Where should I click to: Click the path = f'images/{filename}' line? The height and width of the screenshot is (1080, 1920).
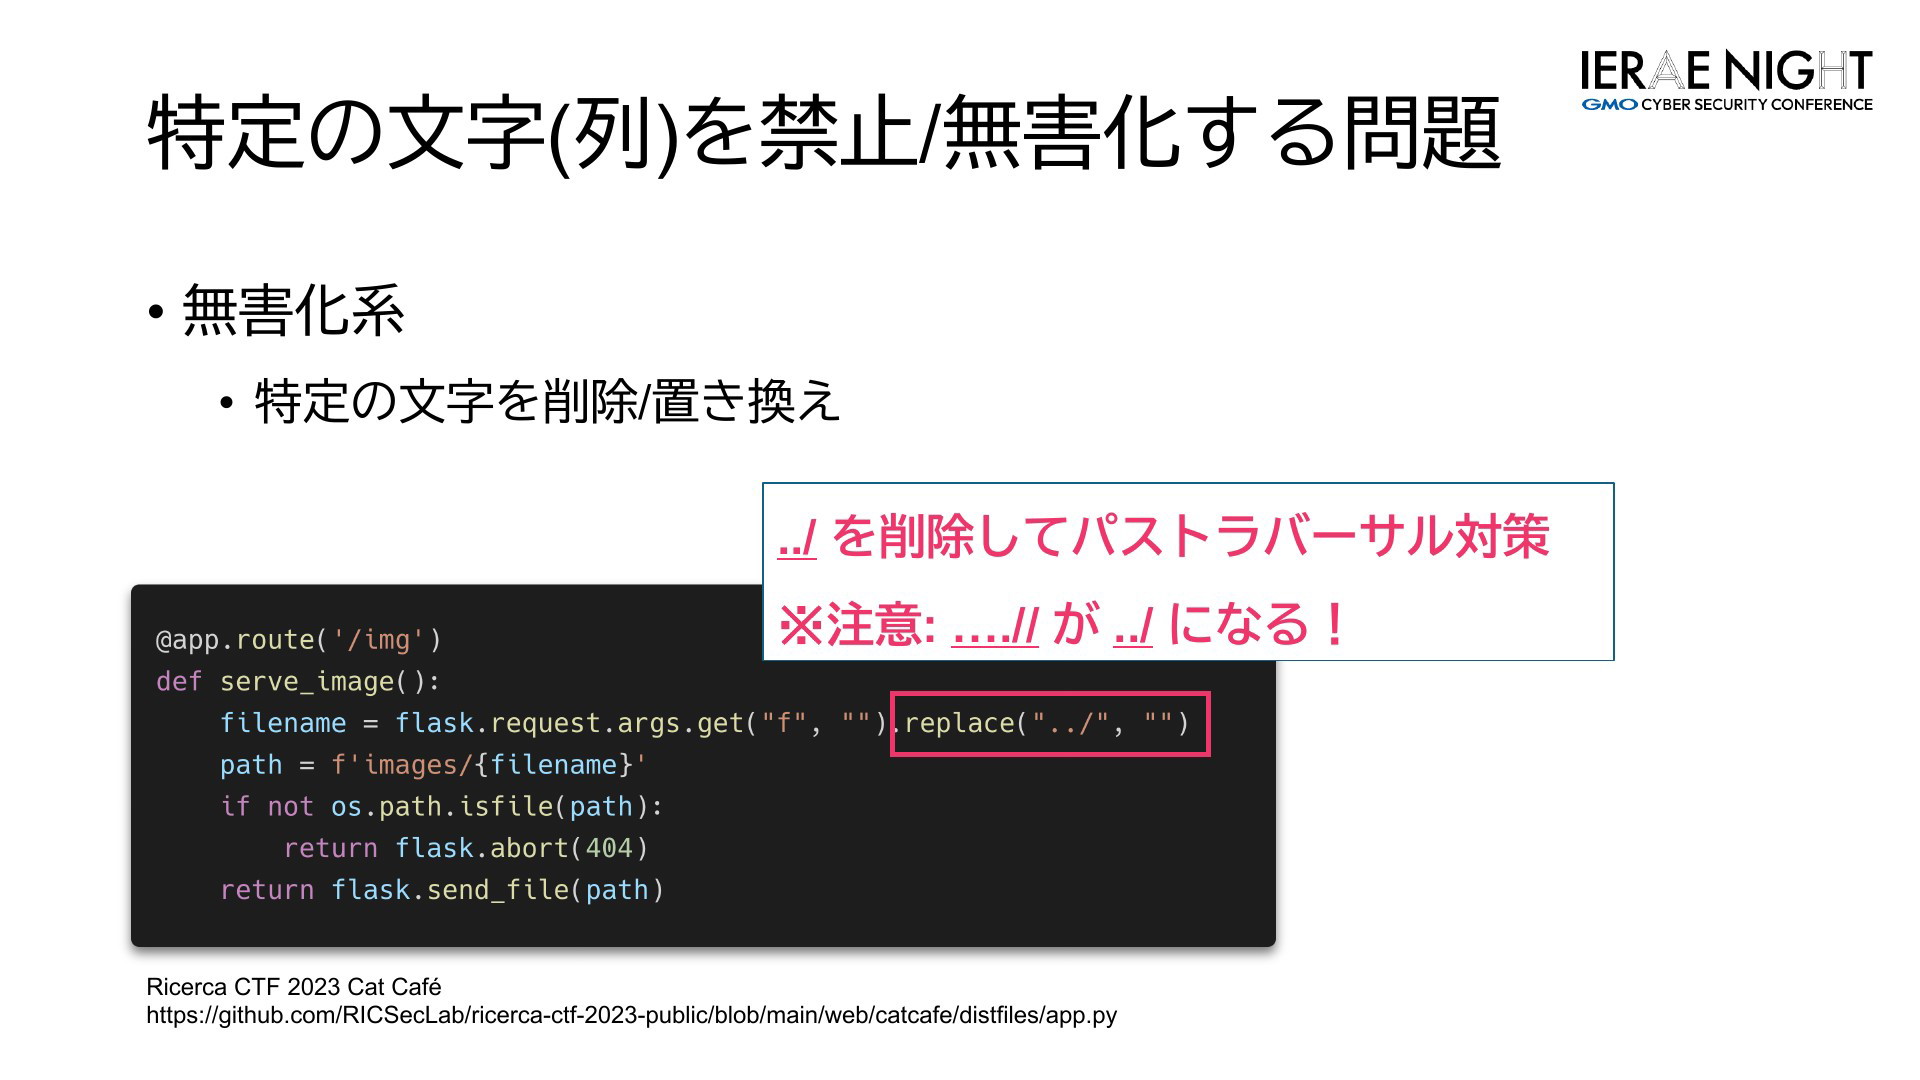(x=433, y=765)
